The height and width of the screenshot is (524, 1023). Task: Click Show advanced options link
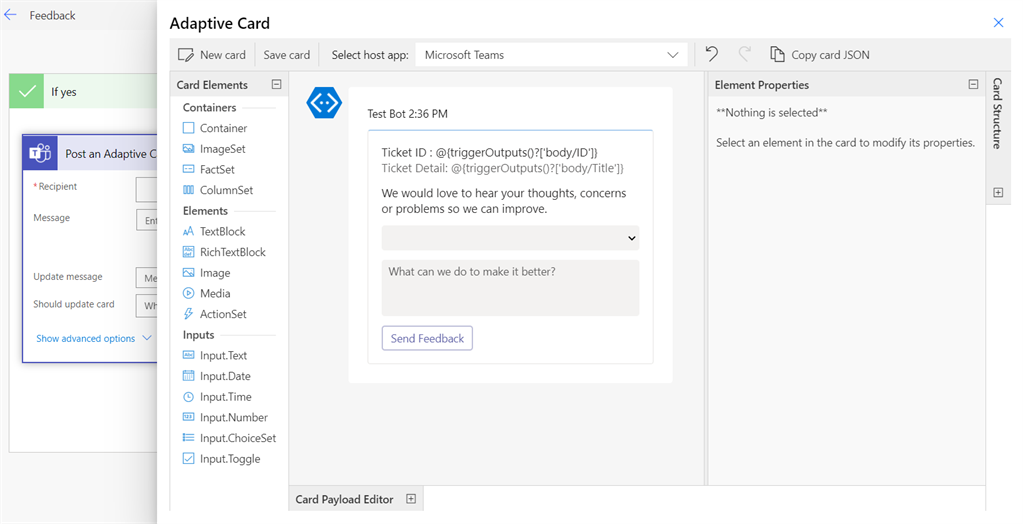click(93, 338)
